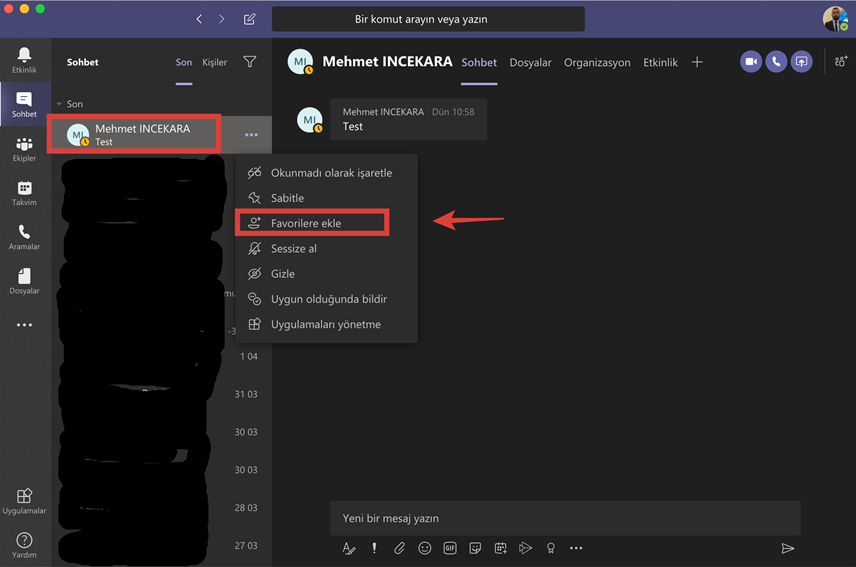Open text formatting options in composer
The width and height of the screenshot is (856, 567).
(349, 548)
